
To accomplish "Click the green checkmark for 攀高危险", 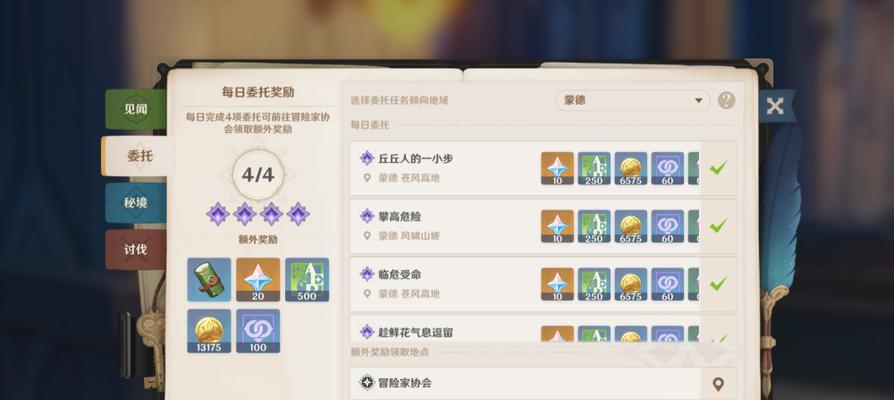I will tap(718, 226).
